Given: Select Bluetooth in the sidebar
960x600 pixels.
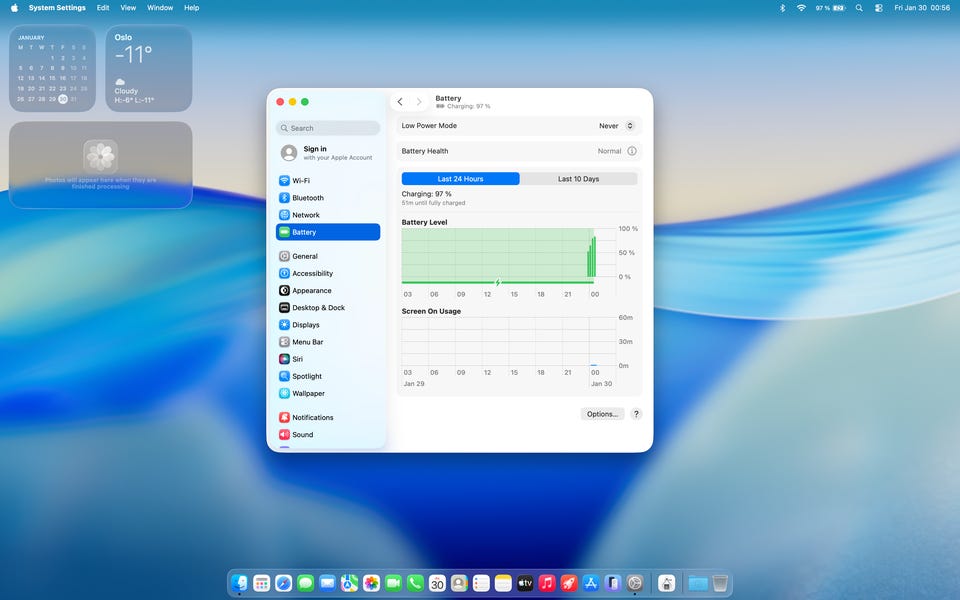Looking at the screenshot, I should pyautogui.click(x=307, y=198).
